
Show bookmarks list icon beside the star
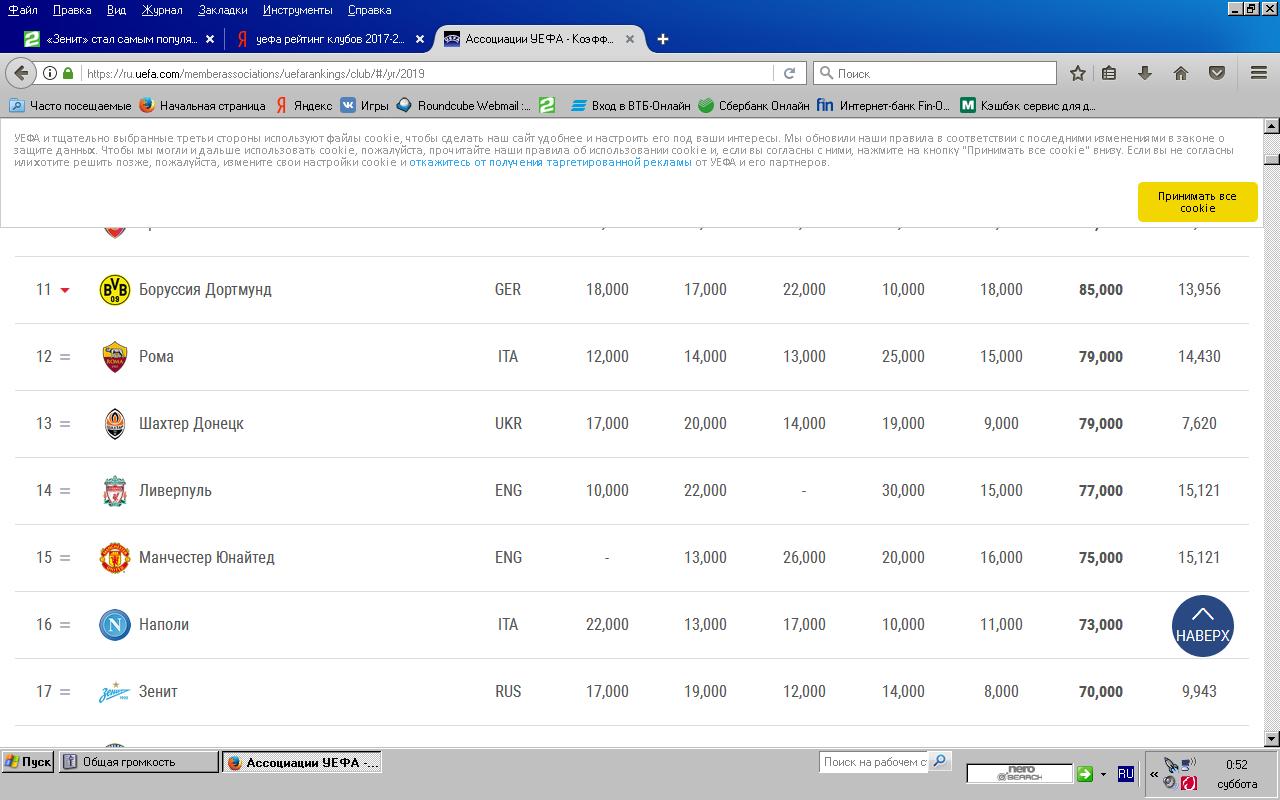click(x=1109, y=73)
